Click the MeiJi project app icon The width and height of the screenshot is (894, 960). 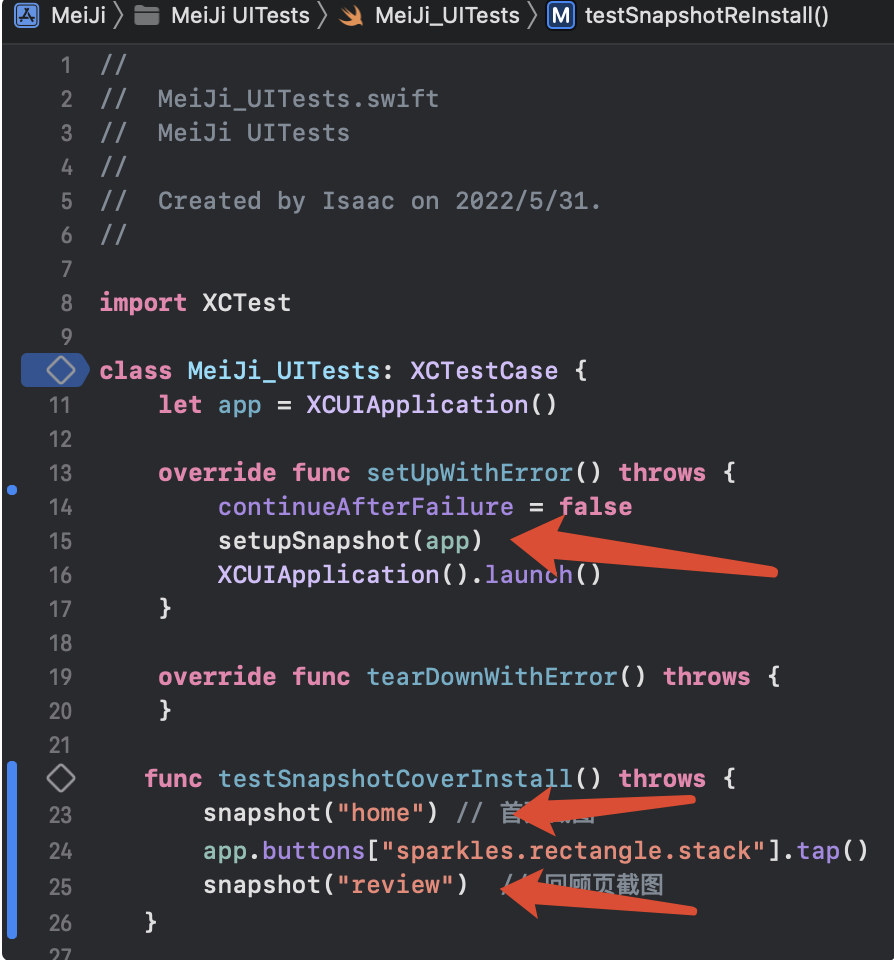pos(26,15)
